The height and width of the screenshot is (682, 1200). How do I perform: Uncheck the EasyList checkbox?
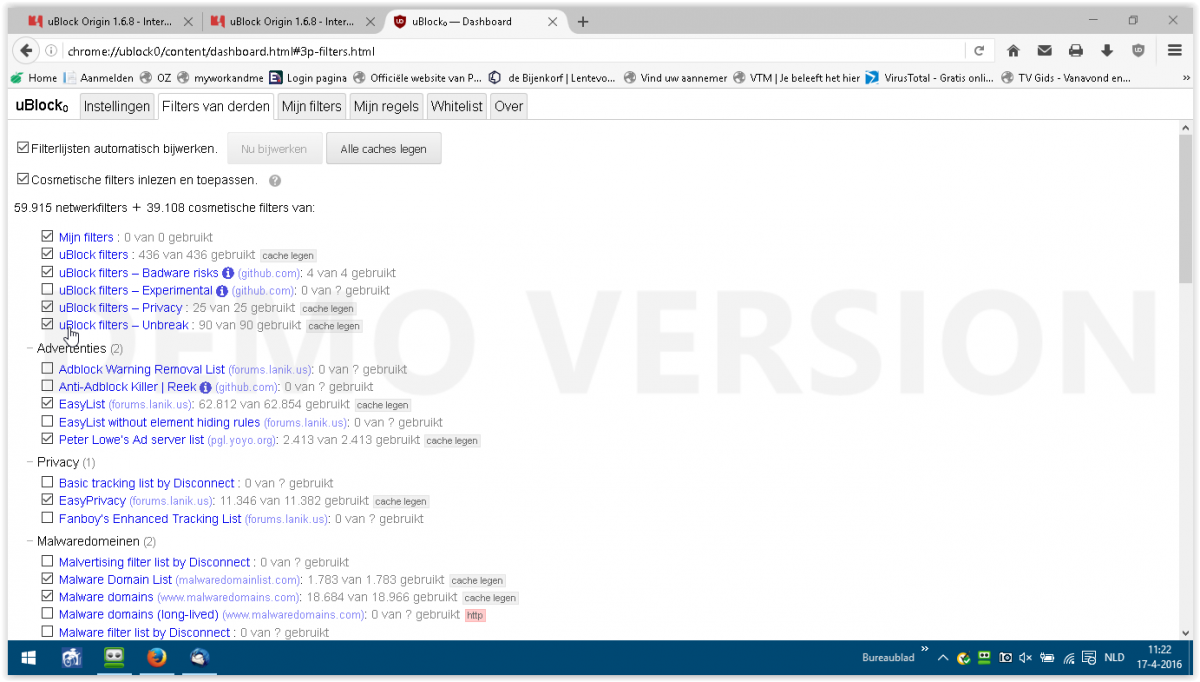47,404
